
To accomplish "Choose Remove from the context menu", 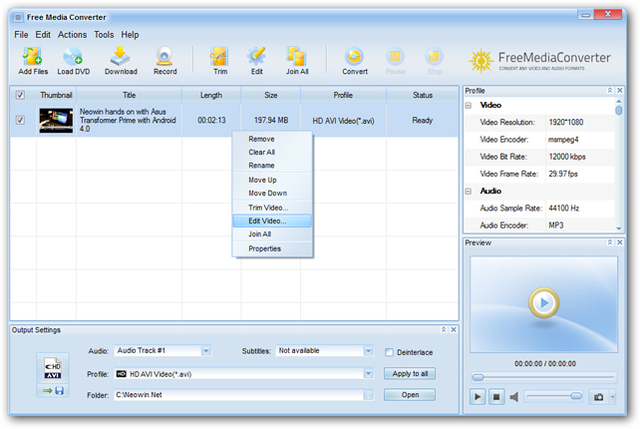I will pos(272,139).
